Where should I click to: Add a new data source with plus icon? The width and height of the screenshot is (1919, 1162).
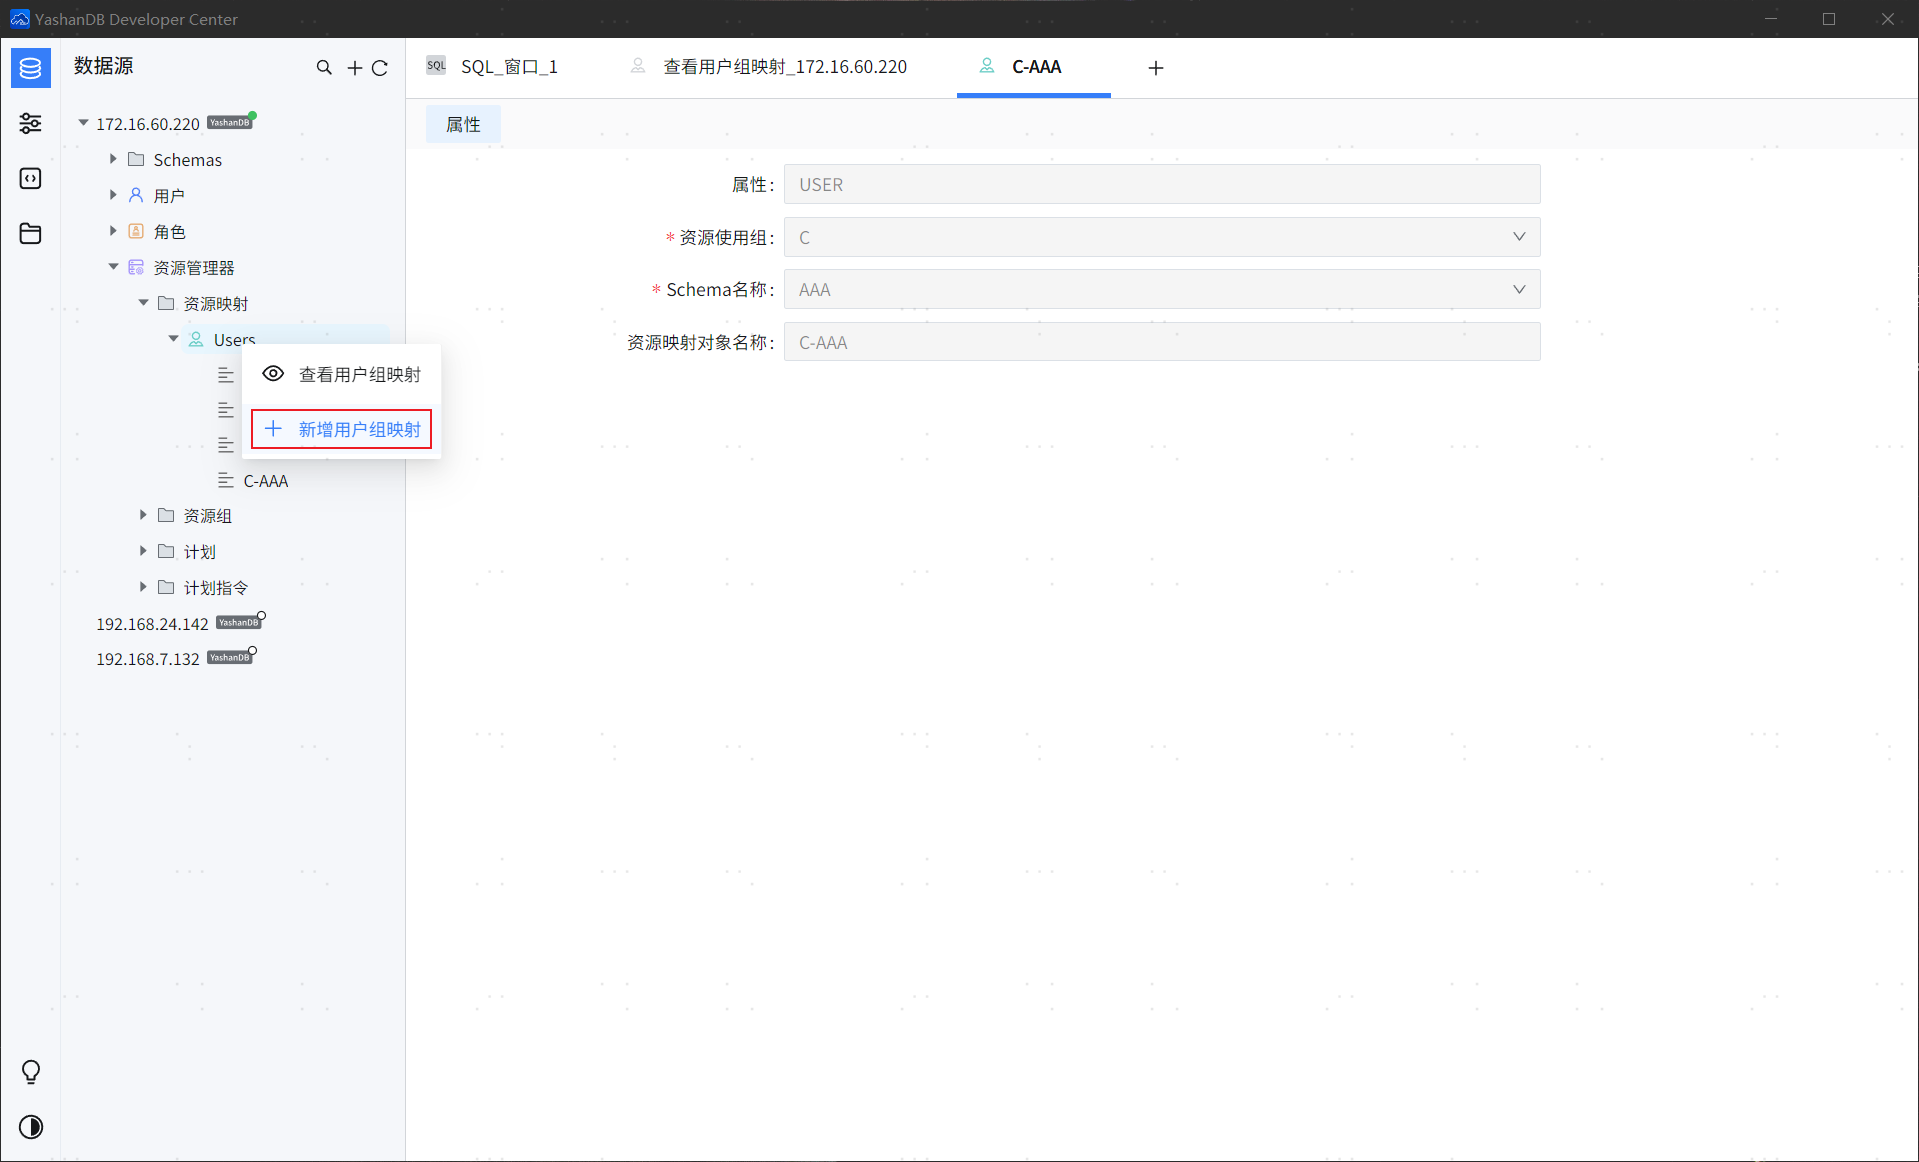(354, 68)
